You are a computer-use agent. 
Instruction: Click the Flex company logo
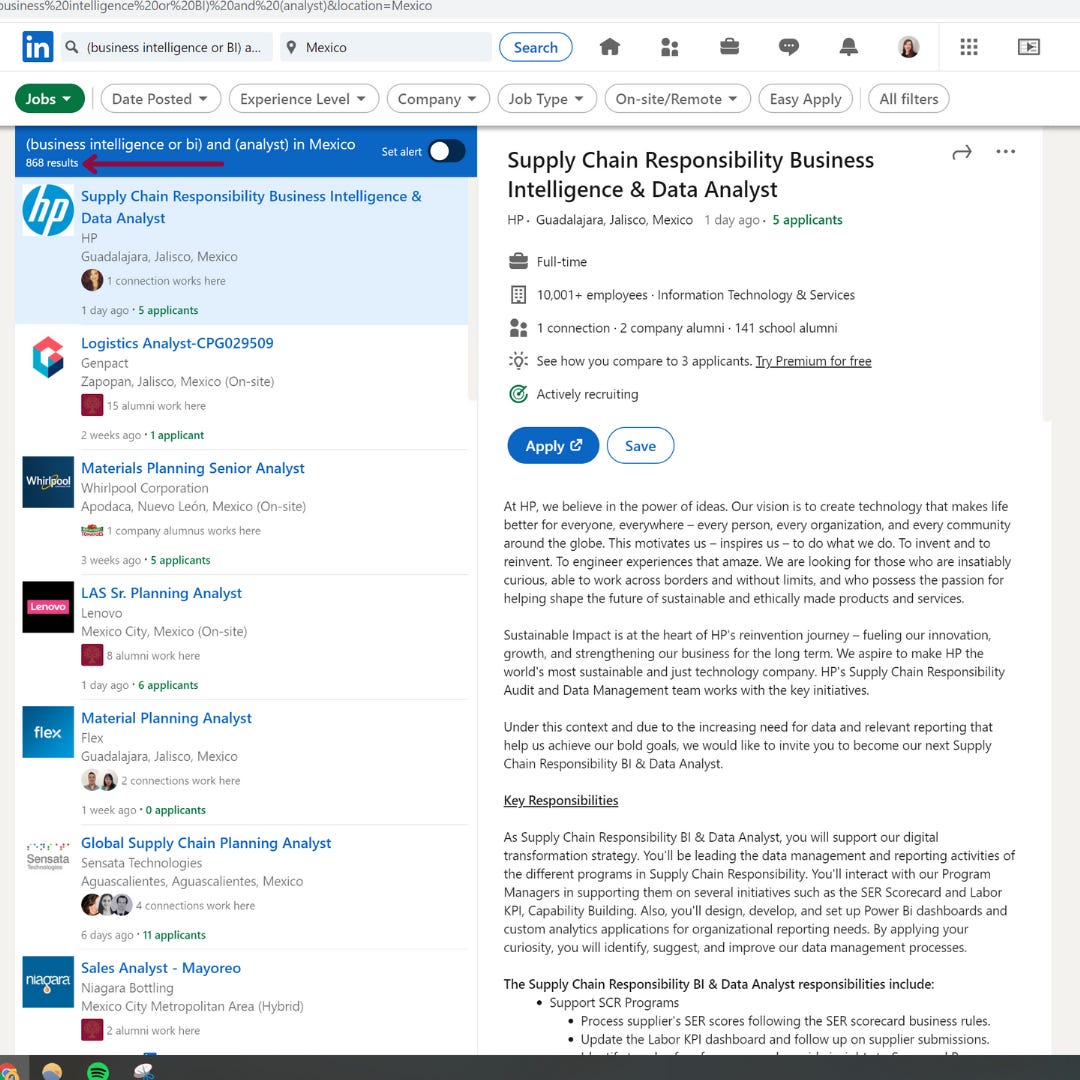[48, 732]
